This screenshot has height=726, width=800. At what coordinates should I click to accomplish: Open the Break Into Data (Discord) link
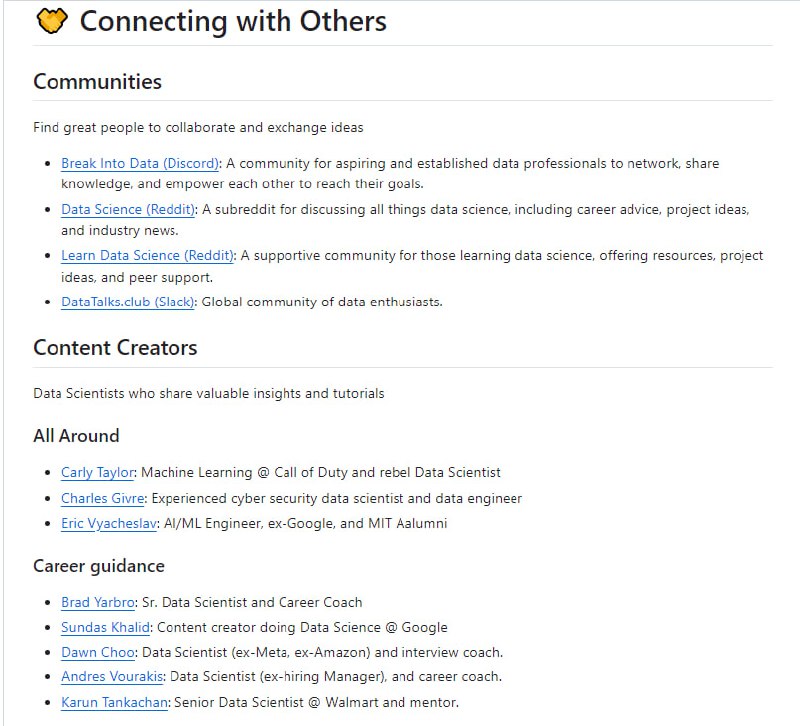click(x=139, y=163)
